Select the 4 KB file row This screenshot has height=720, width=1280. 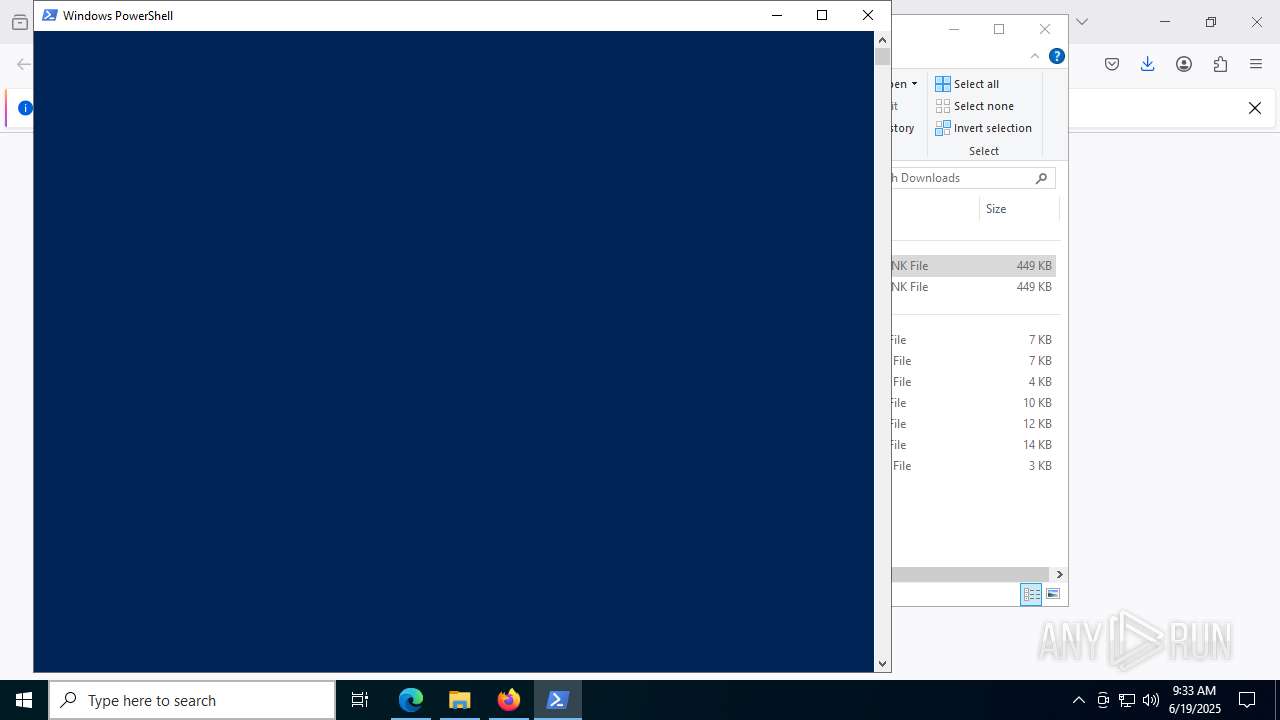tap(973, 382)
